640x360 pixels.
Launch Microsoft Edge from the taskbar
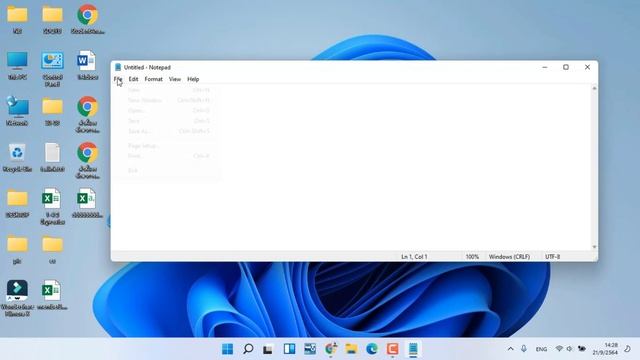pos(372,349)
